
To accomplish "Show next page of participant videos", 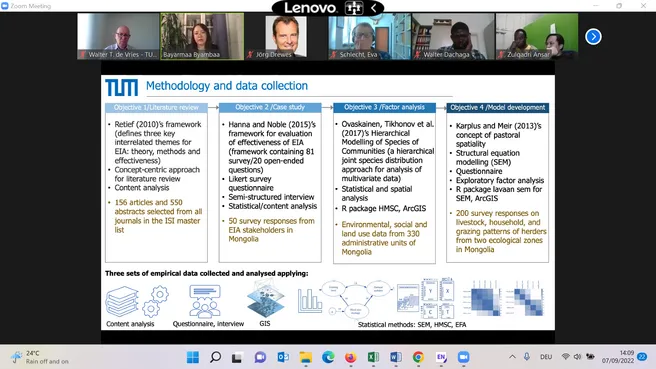I will 593,37.
